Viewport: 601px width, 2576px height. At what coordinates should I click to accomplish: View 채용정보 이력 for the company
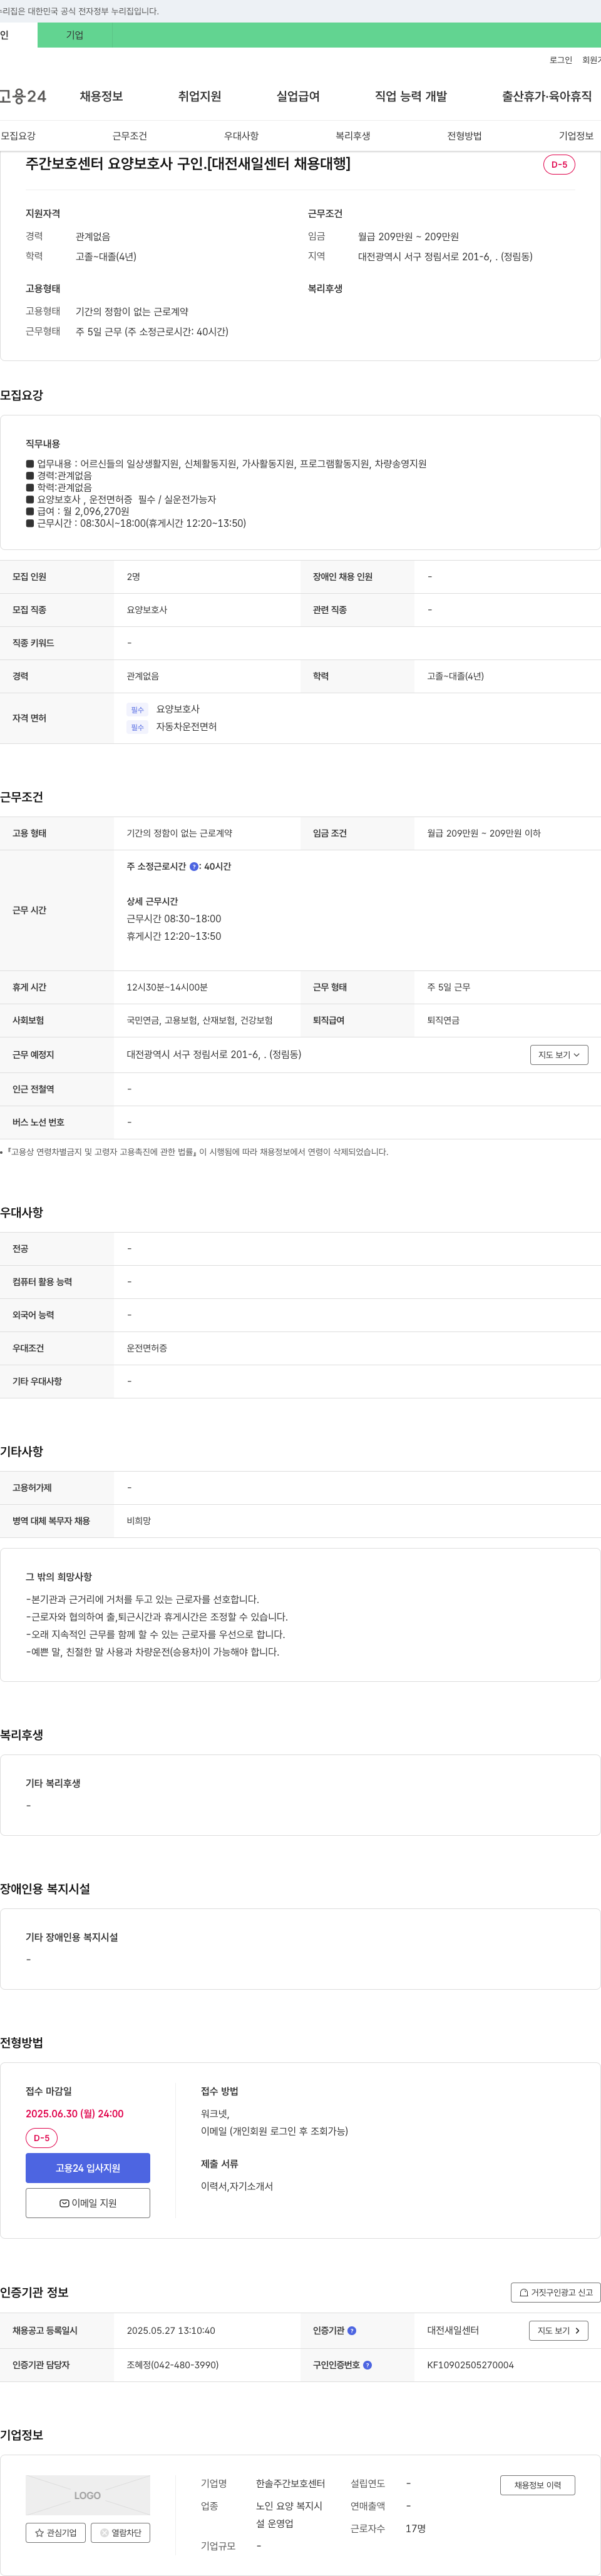pos(538,2485)
